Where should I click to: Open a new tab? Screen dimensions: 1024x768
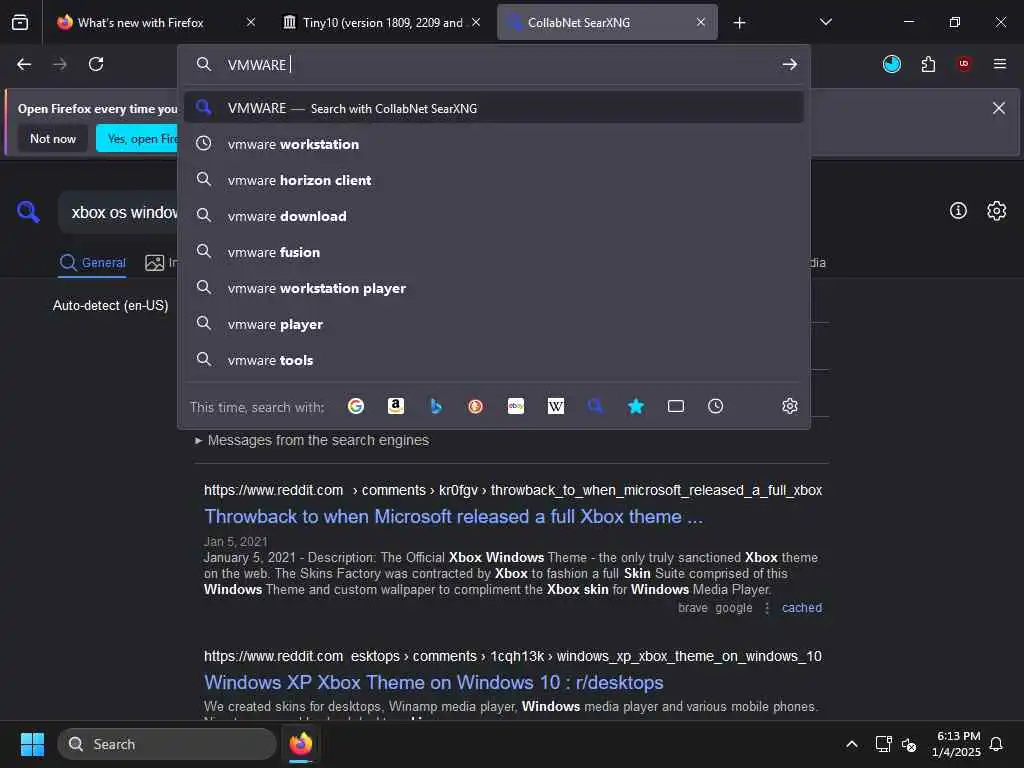pos(739,23)
